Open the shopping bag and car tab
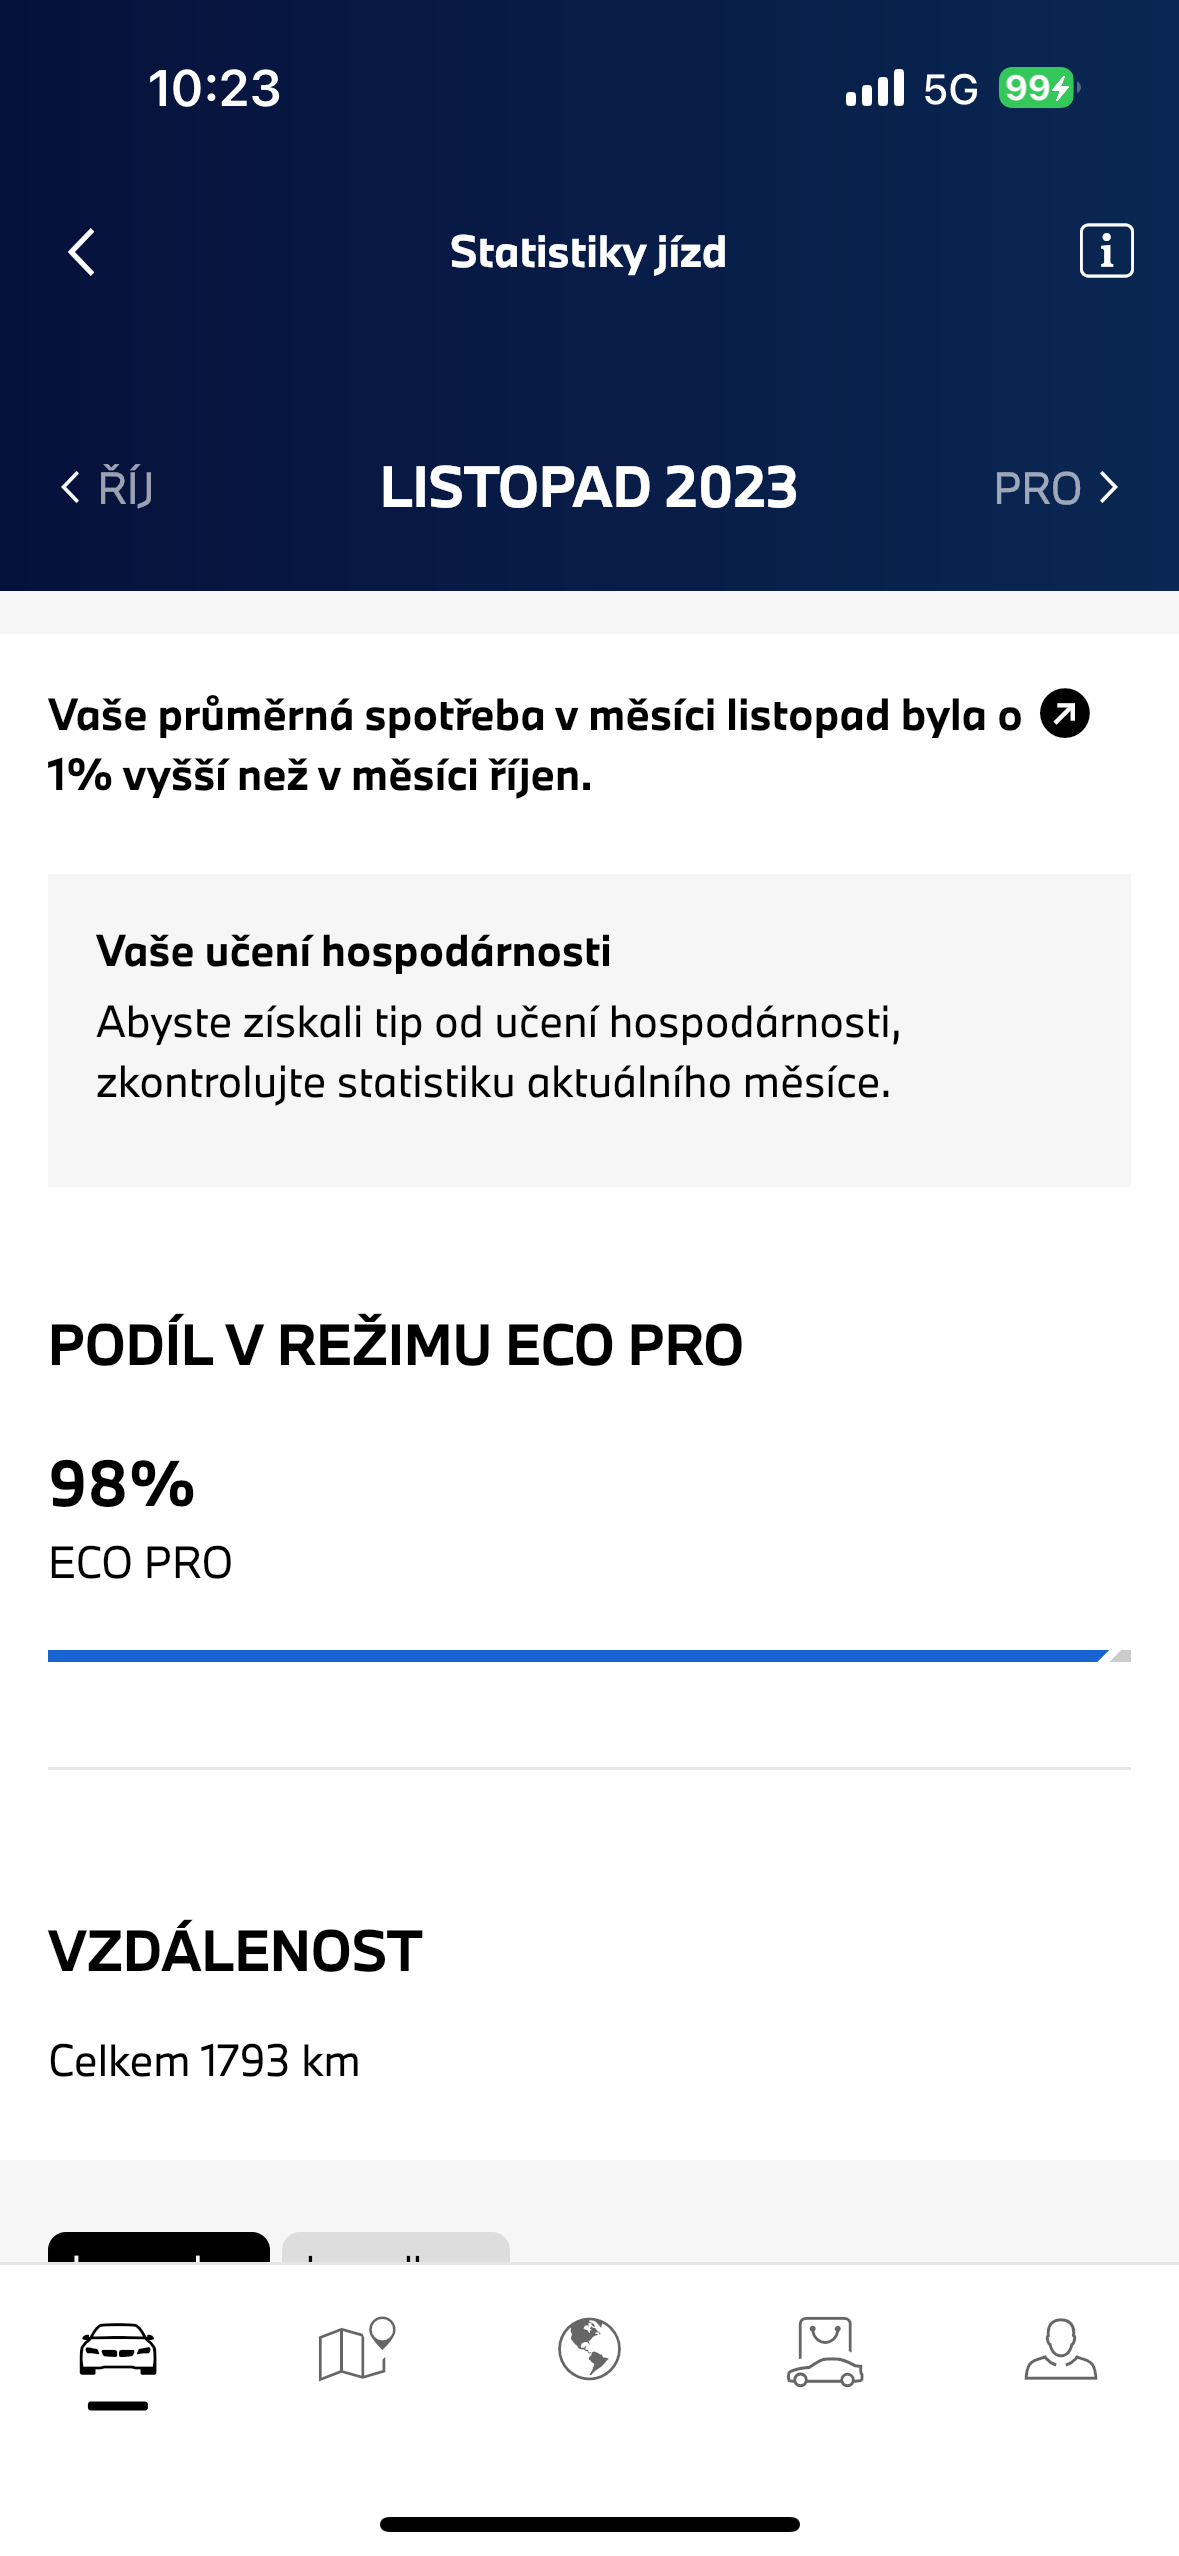This screenshot has height=2556, width=1179. [825, 2352]
